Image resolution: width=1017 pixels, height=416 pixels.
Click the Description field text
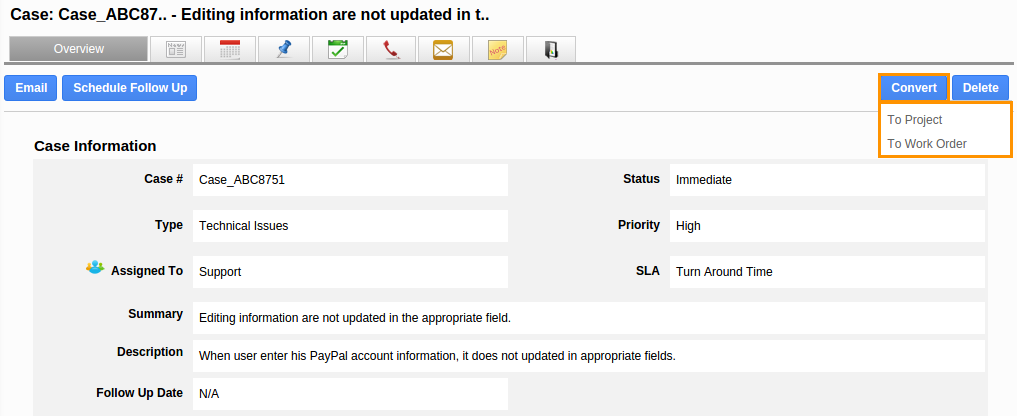click(437, 355)
